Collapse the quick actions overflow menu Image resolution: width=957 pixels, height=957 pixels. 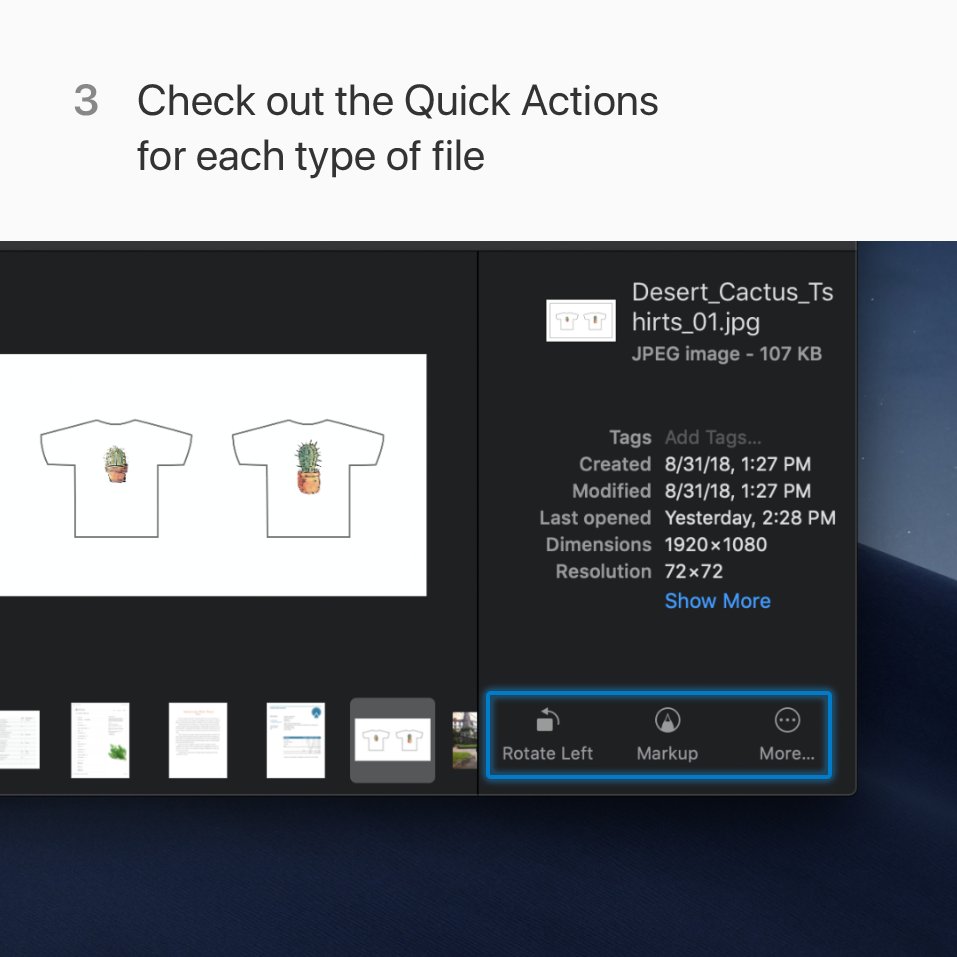tap(787, 733)
